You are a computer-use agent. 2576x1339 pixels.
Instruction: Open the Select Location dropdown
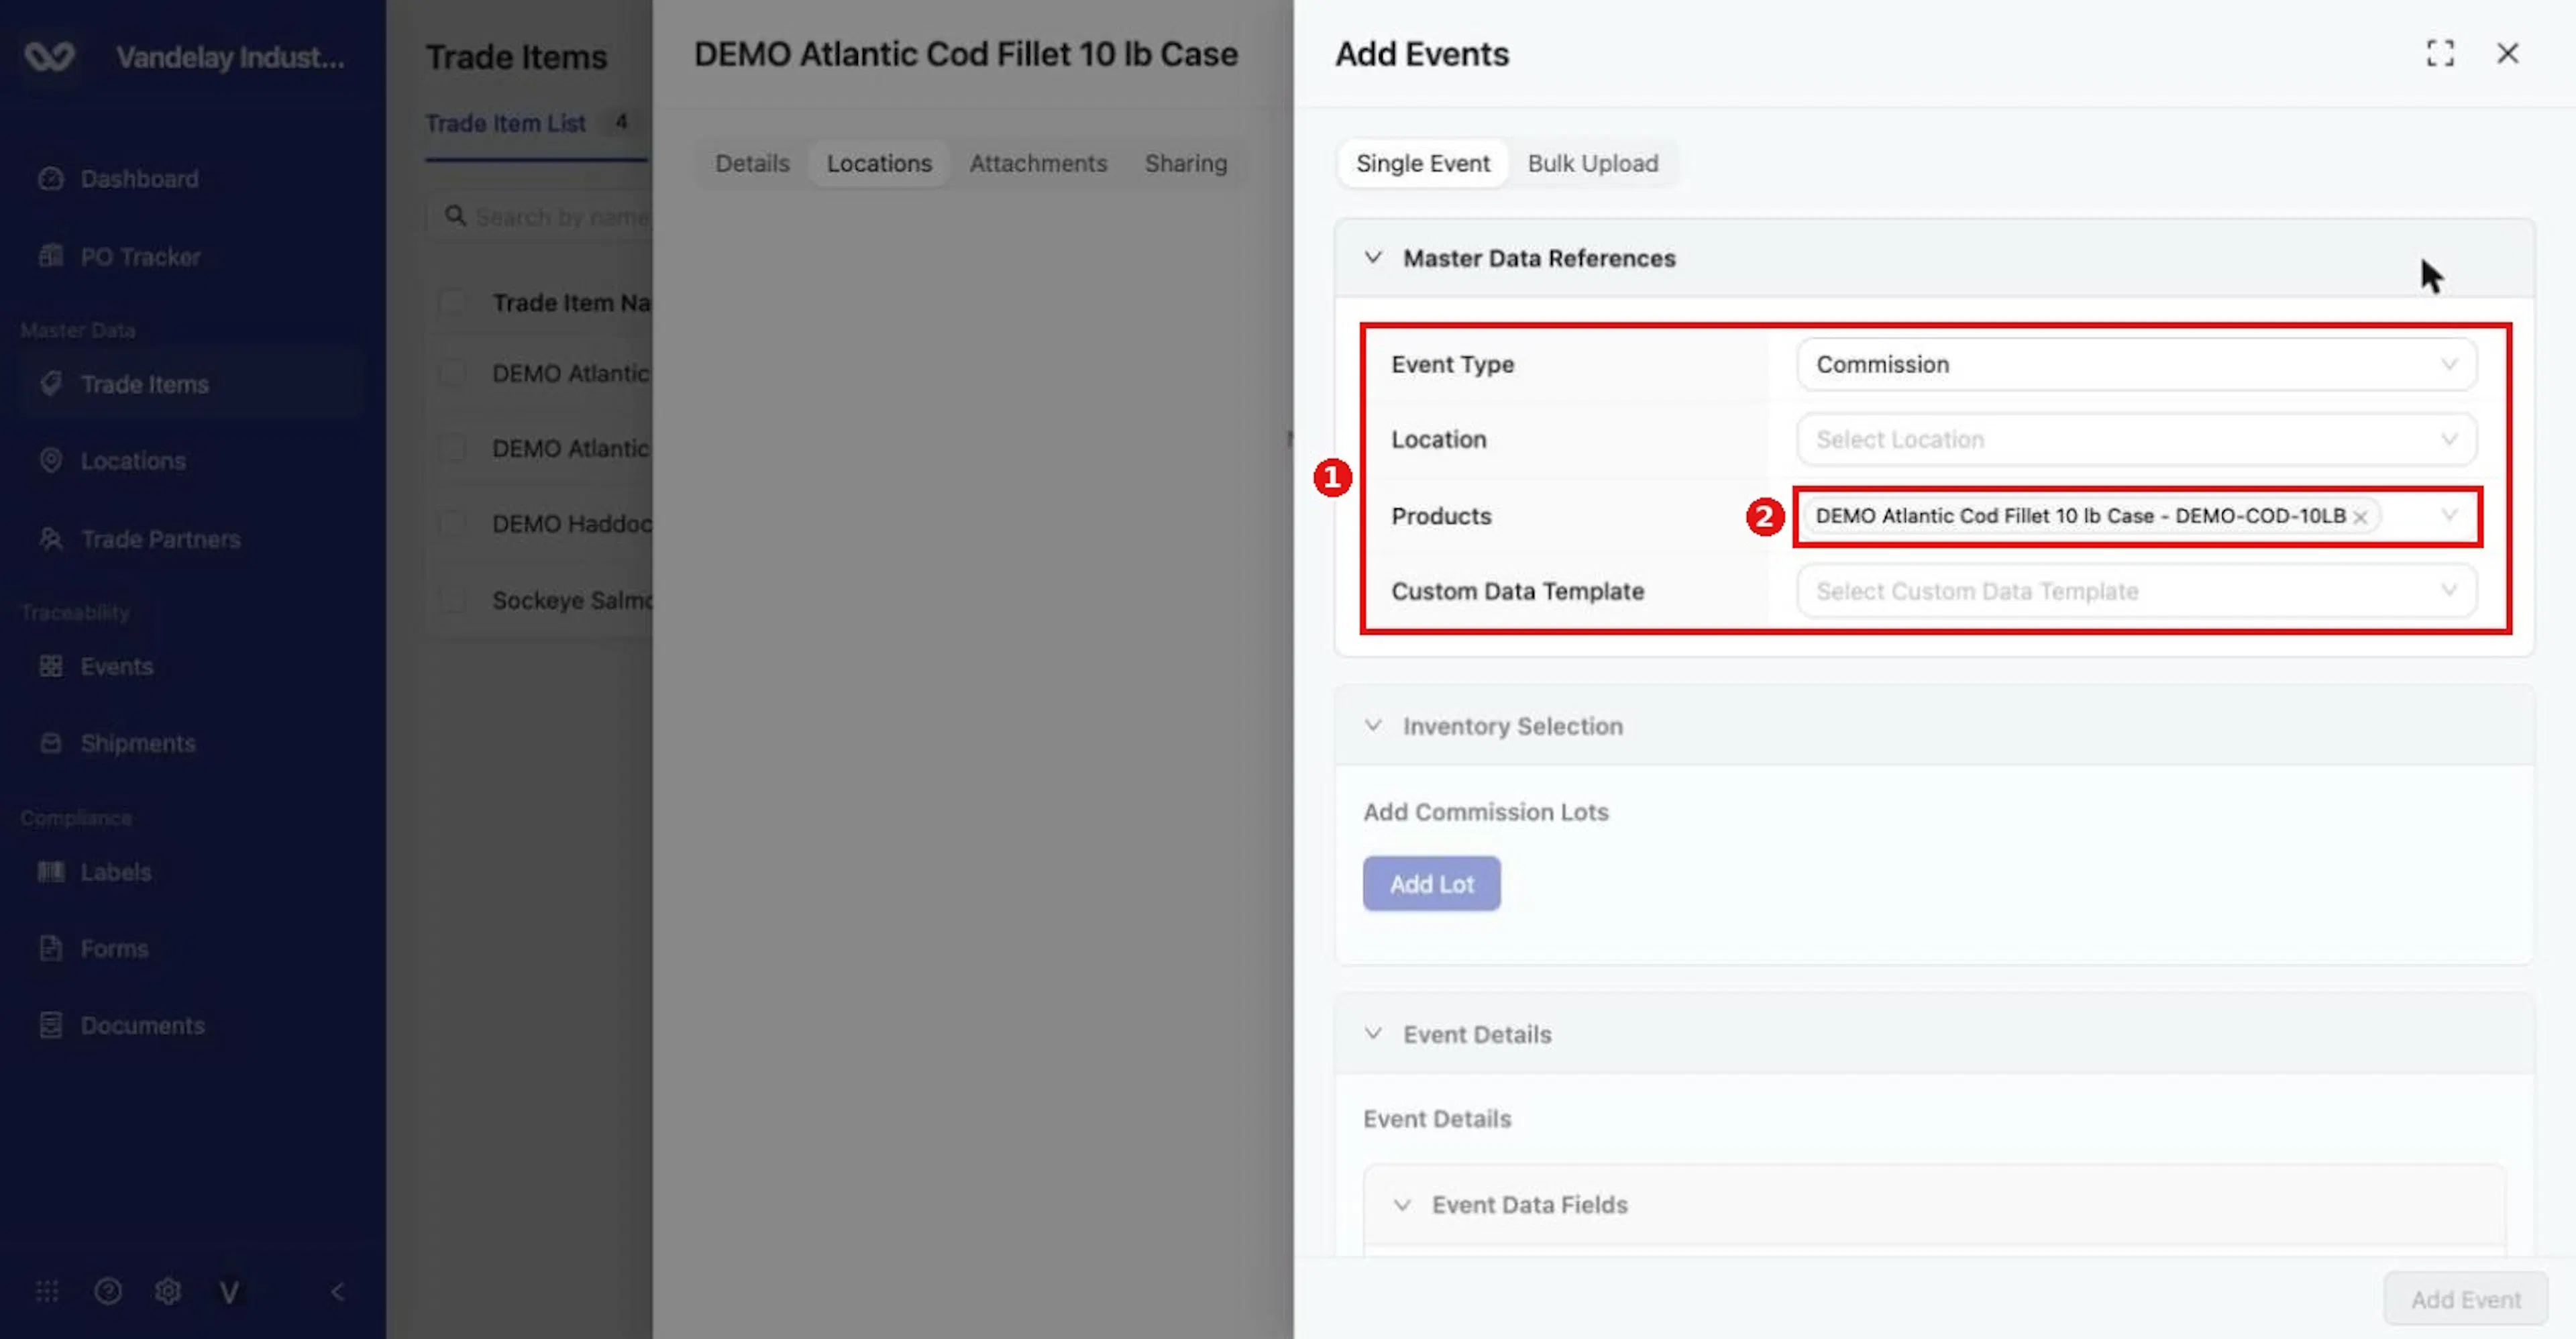coord(2136,439)
